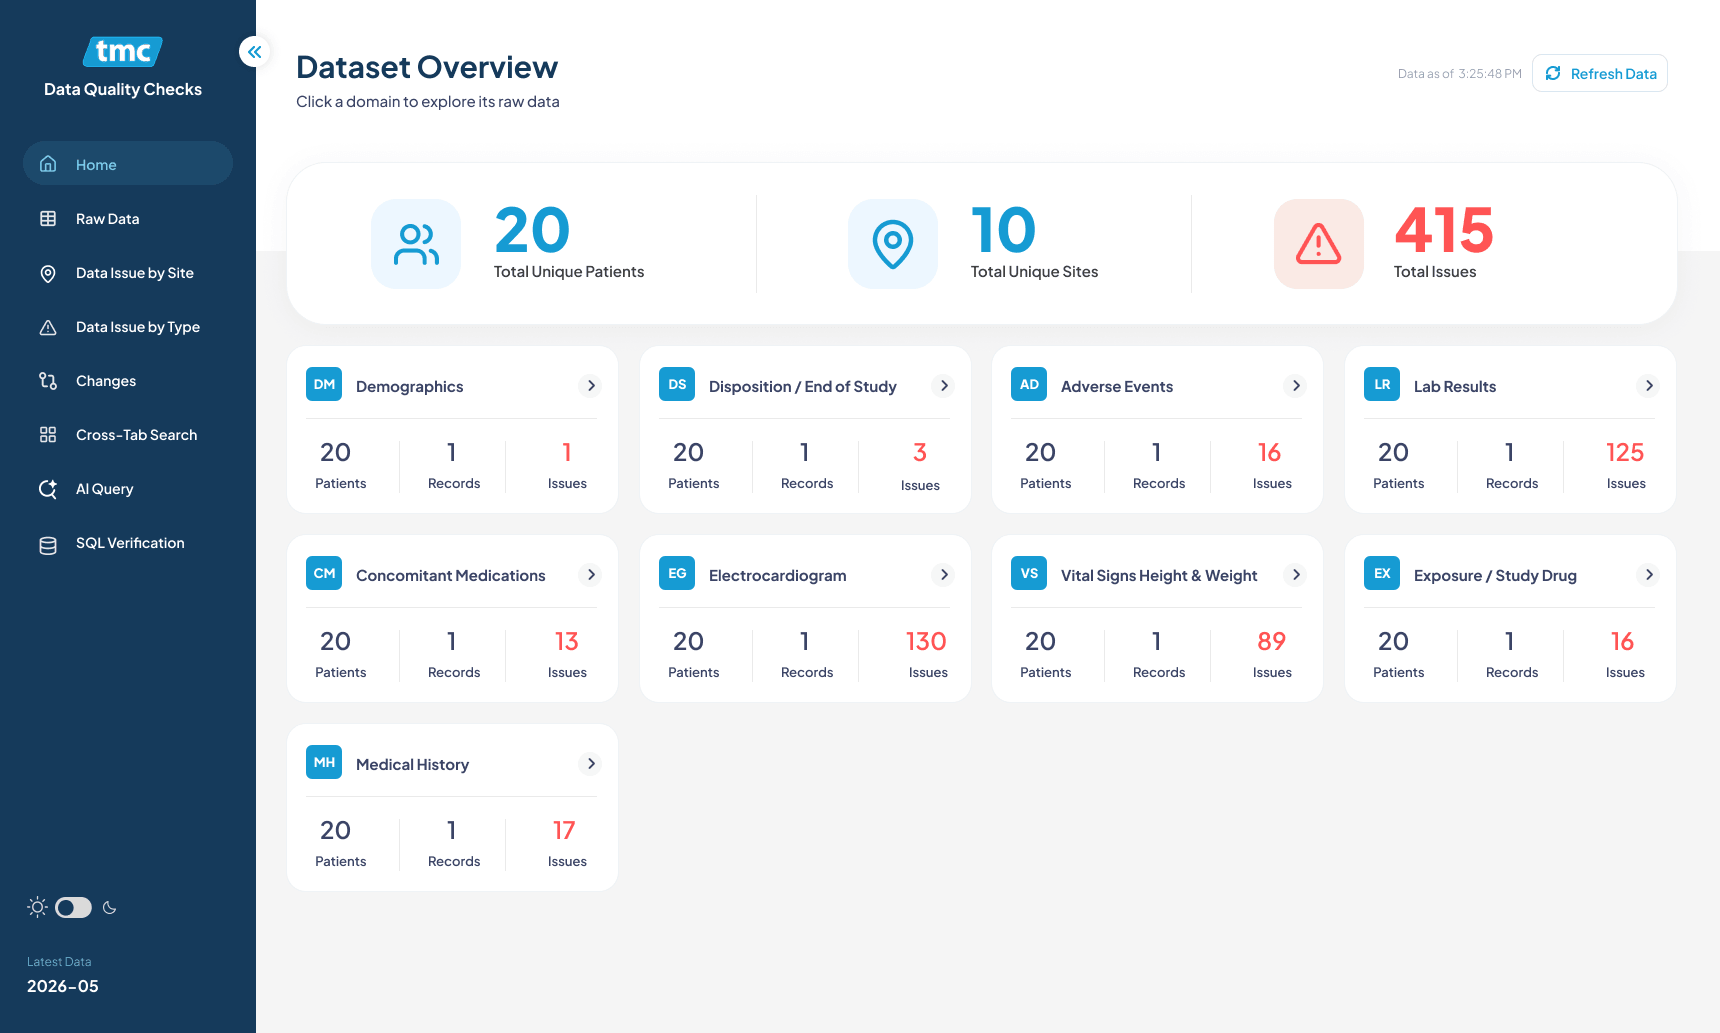
Task: Click the Total Unique Sites location icon
Action: point(893,244)
